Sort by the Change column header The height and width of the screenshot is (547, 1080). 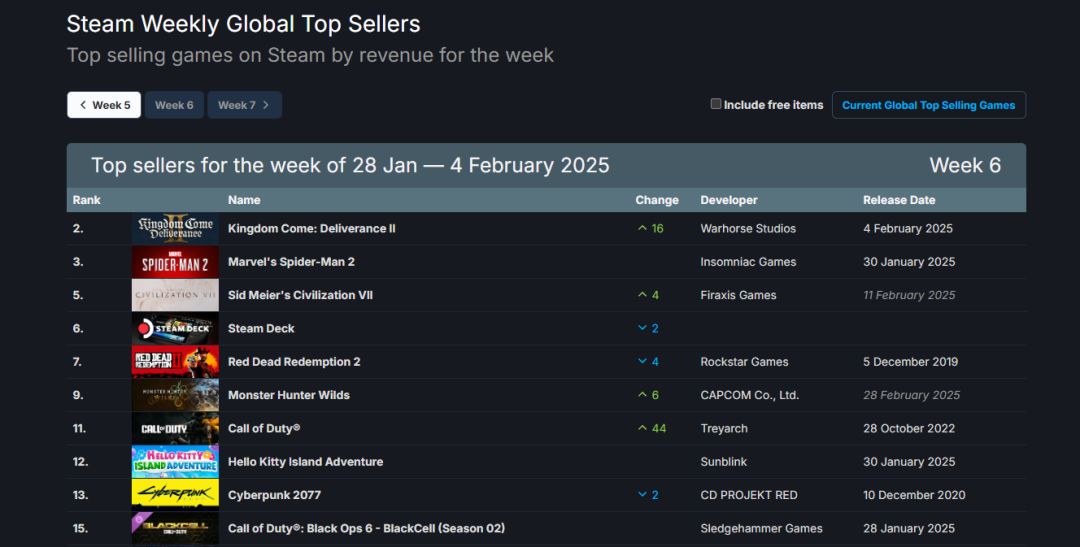pyautogui.click(x=656, y=200)
